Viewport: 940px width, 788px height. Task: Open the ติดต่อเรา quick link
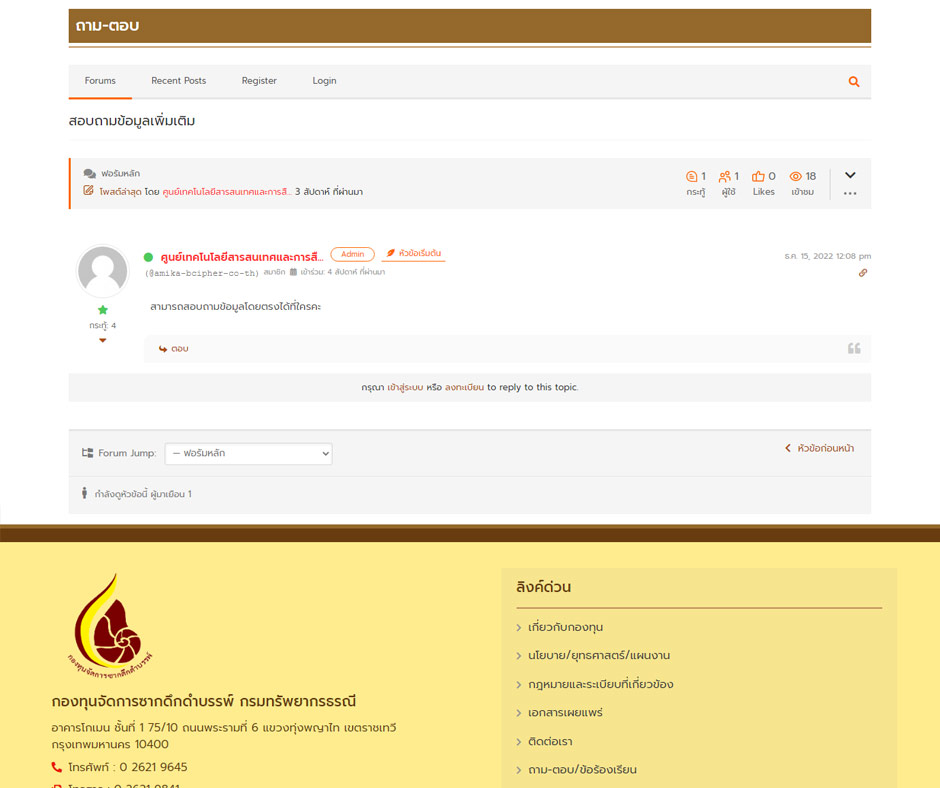(550, 742)
